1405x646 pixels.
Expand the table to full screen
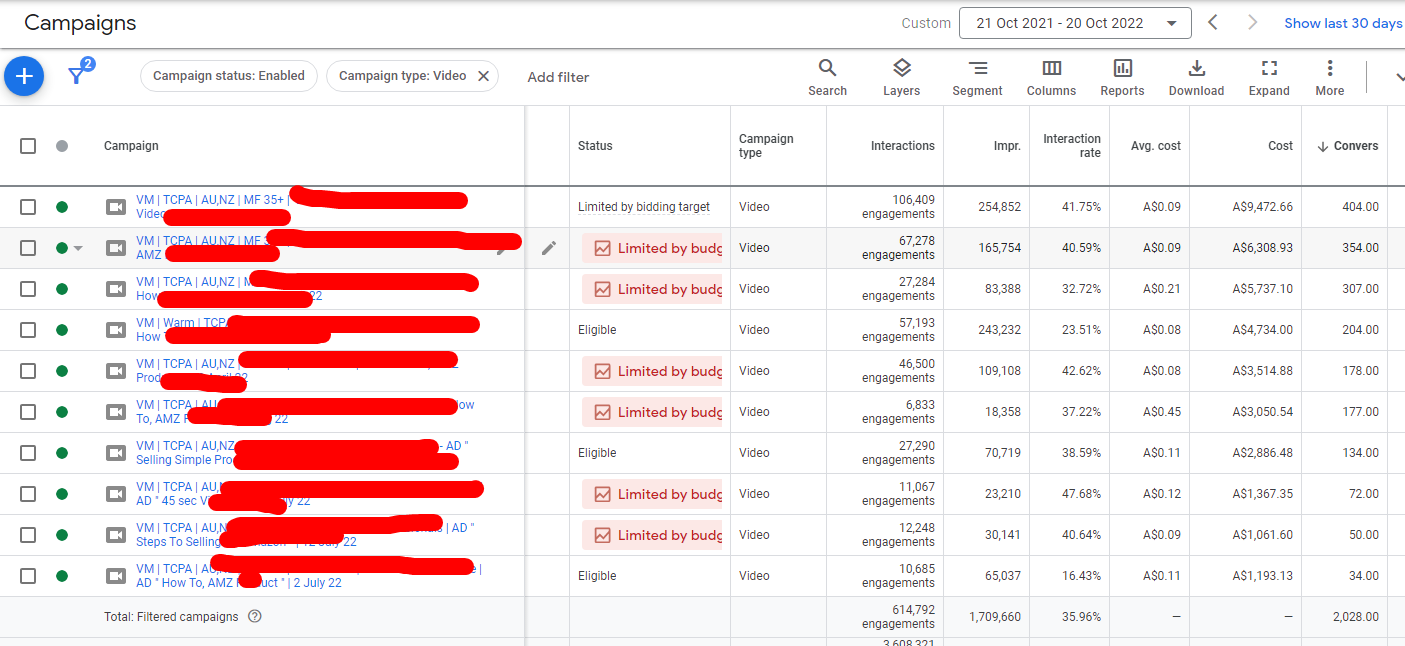(x=1269, y=77)
